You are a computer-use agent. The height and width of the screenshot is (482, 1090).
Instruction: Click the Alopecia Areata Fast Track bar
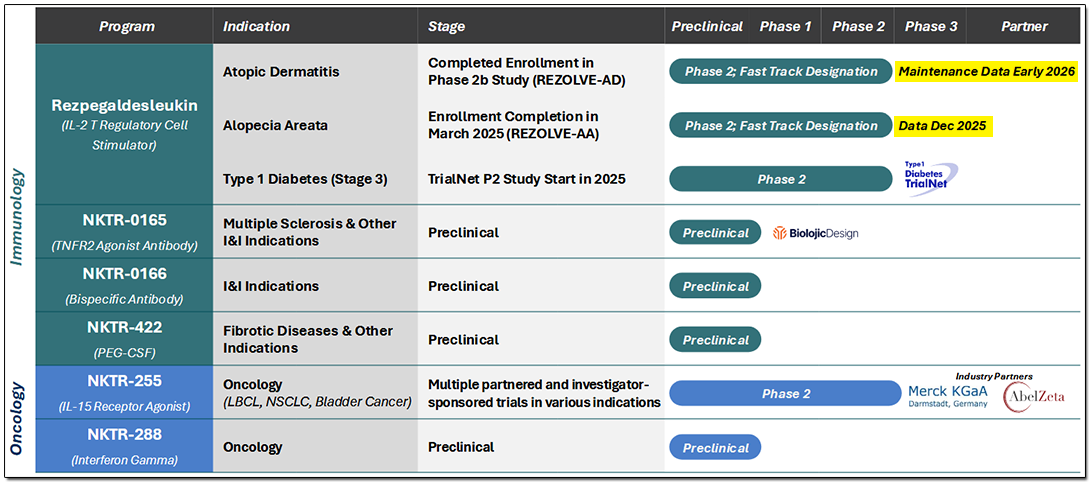[781, 126]
